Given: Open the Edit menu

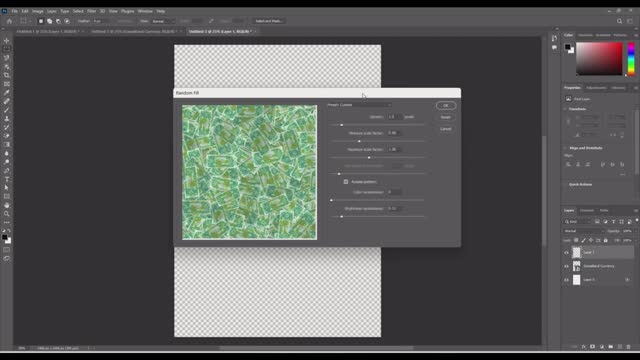Looking at the screenshot, I should click(25, 11).
